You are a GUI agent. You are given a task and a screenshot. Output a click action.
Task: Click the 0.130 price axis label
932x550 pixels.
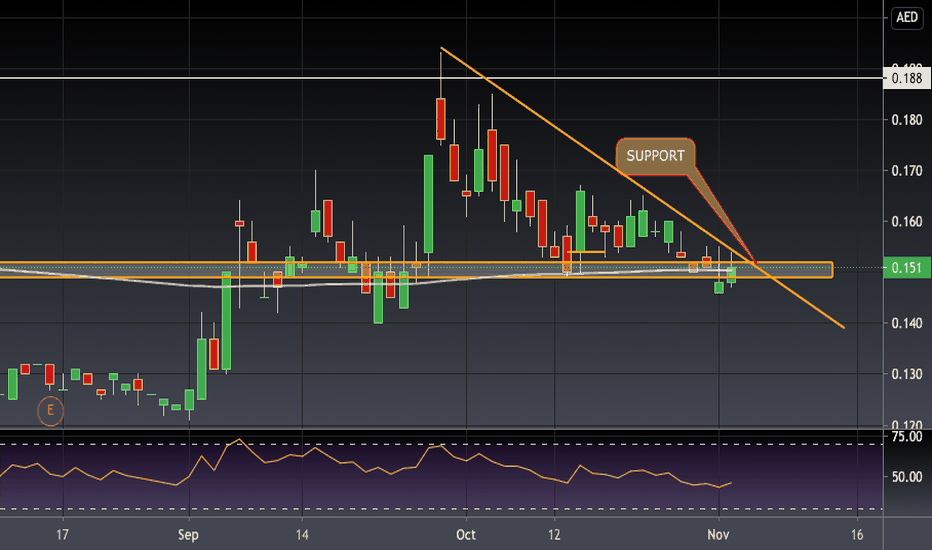coord(906,375)
